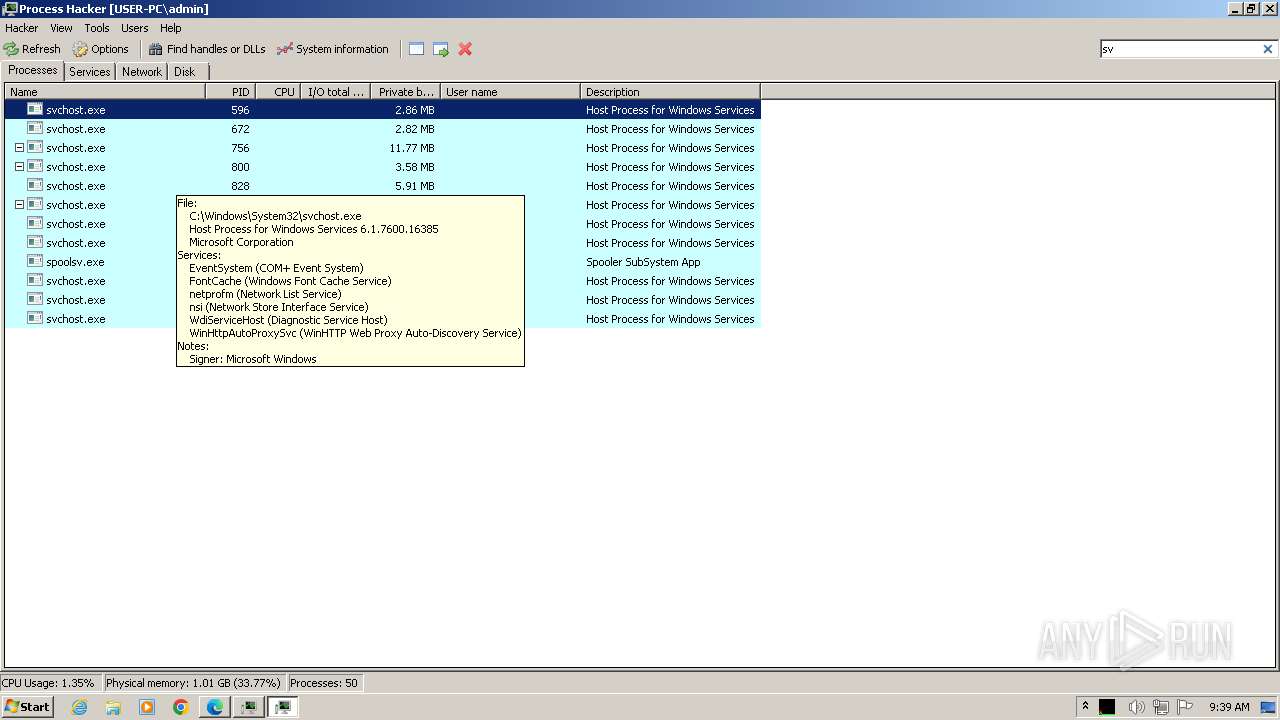The width and height of the screenshot is (1280, 720).
Task: Open System information window
Action: [332, 49]
